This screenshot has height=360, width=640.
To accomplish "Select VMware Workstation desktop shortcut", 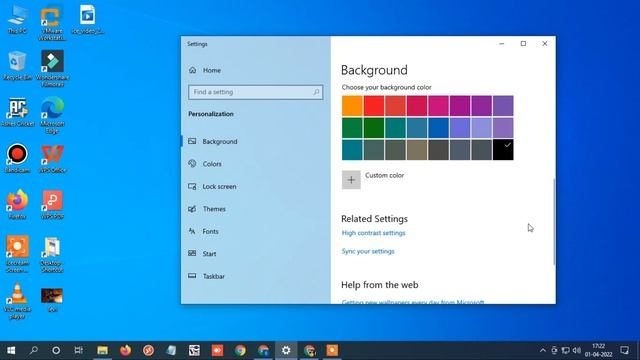I will (52, 22).
